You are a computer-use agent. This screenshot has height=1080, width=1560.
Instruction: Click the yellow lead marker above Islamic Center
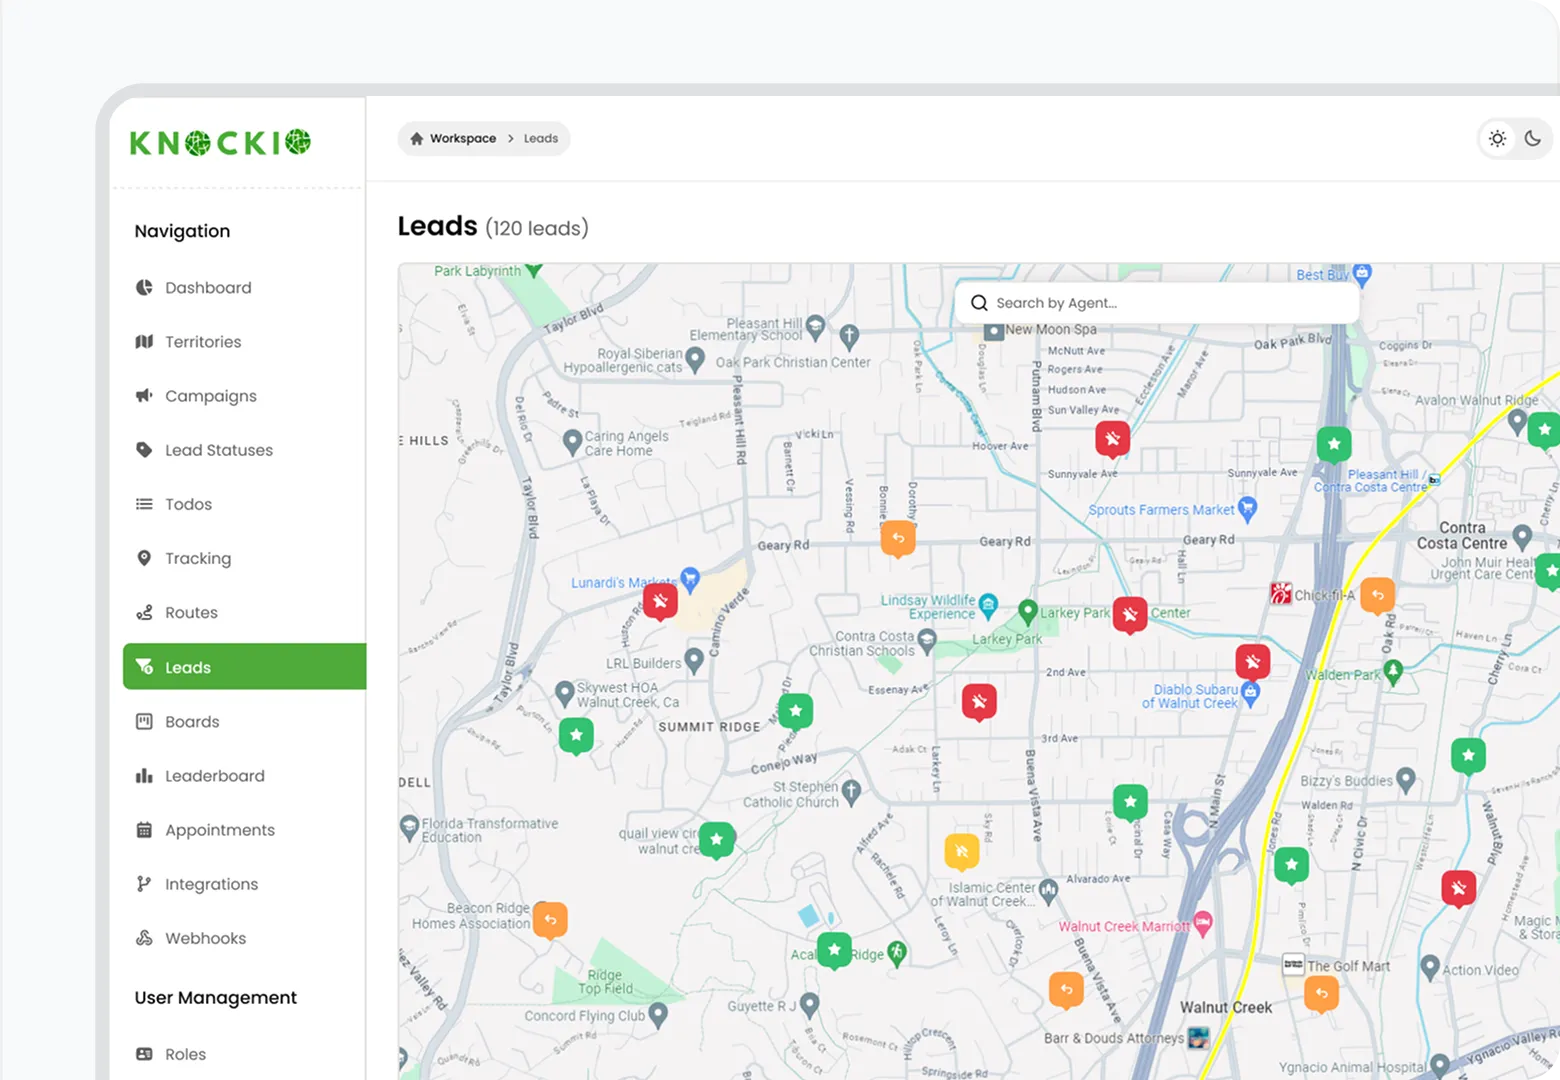coord(962,851)
